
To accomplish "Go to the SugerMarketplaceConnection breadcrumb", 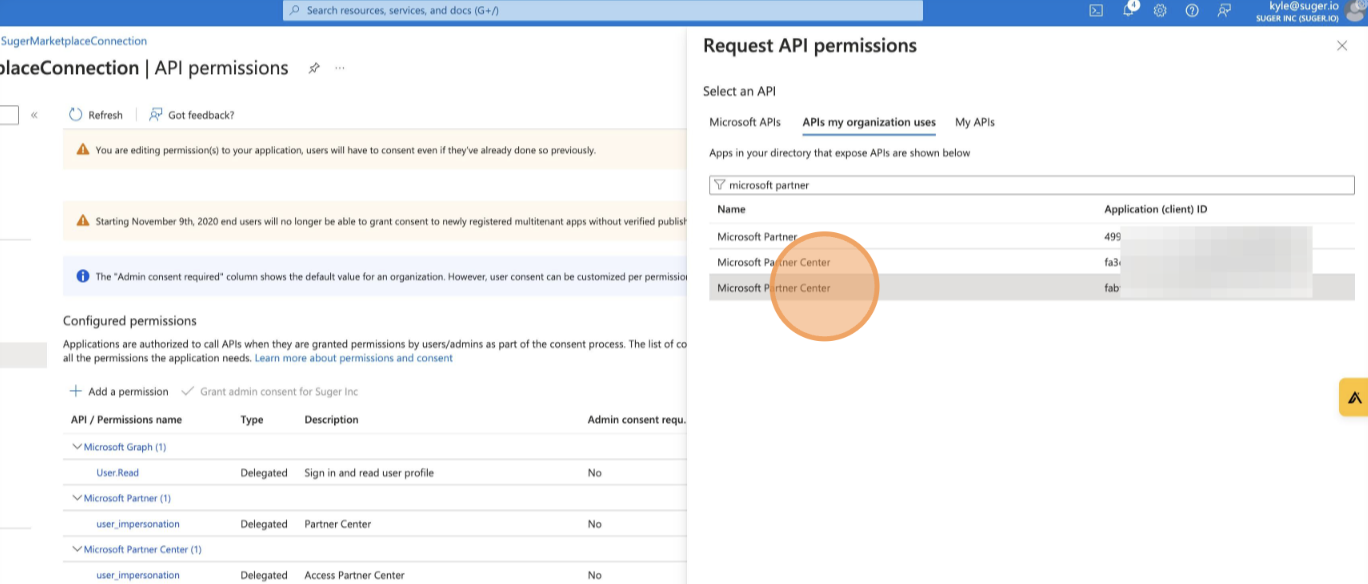I will 74,41.
